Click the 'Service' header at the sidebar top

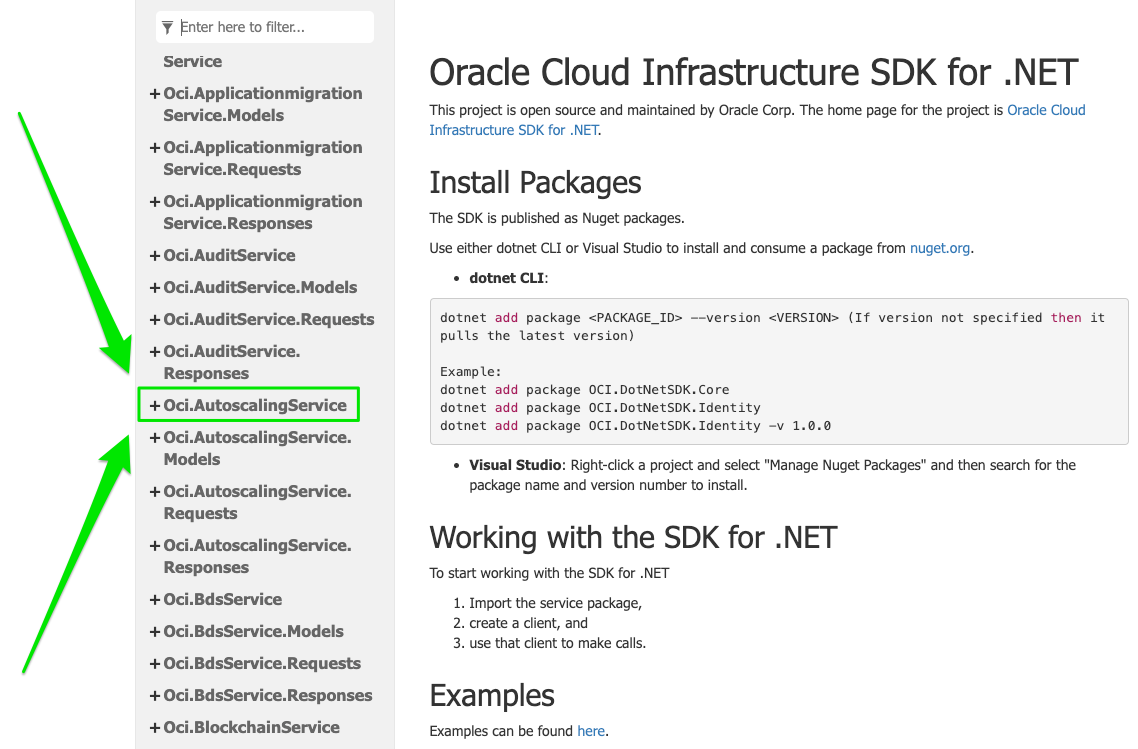192,61
